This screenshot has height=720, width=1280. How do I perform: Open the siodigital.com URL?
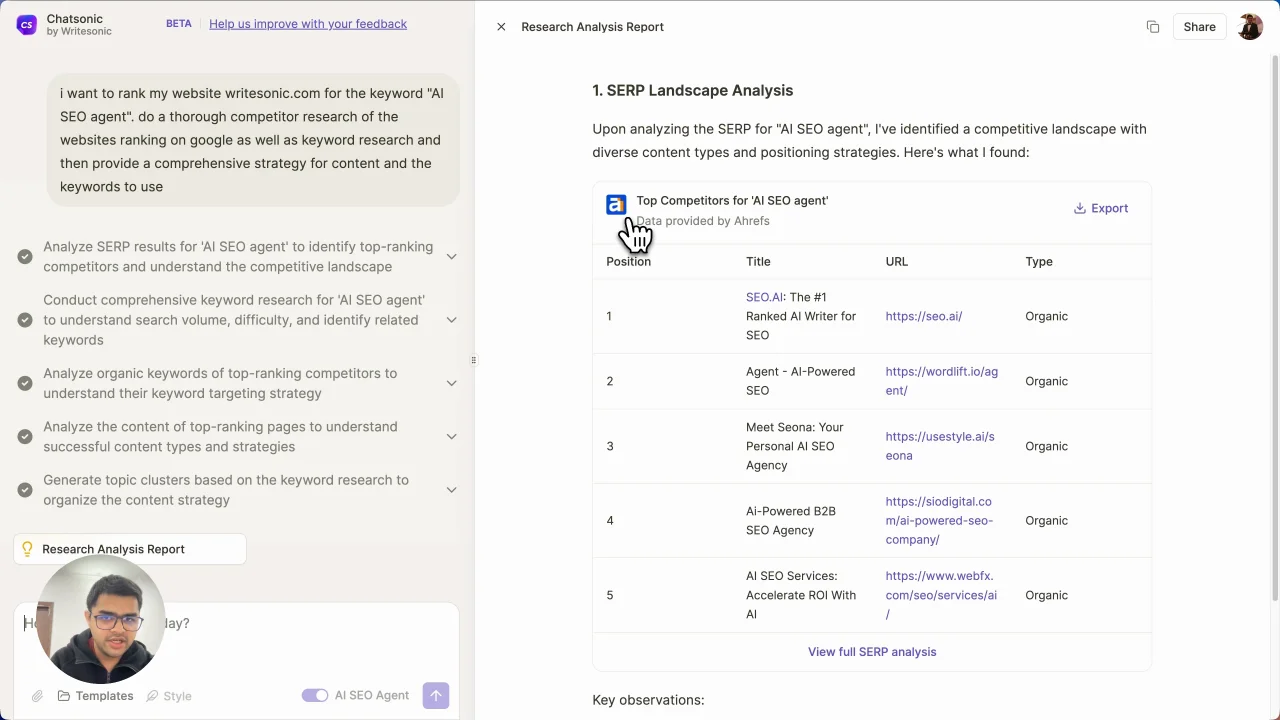(x=939, y=520)
